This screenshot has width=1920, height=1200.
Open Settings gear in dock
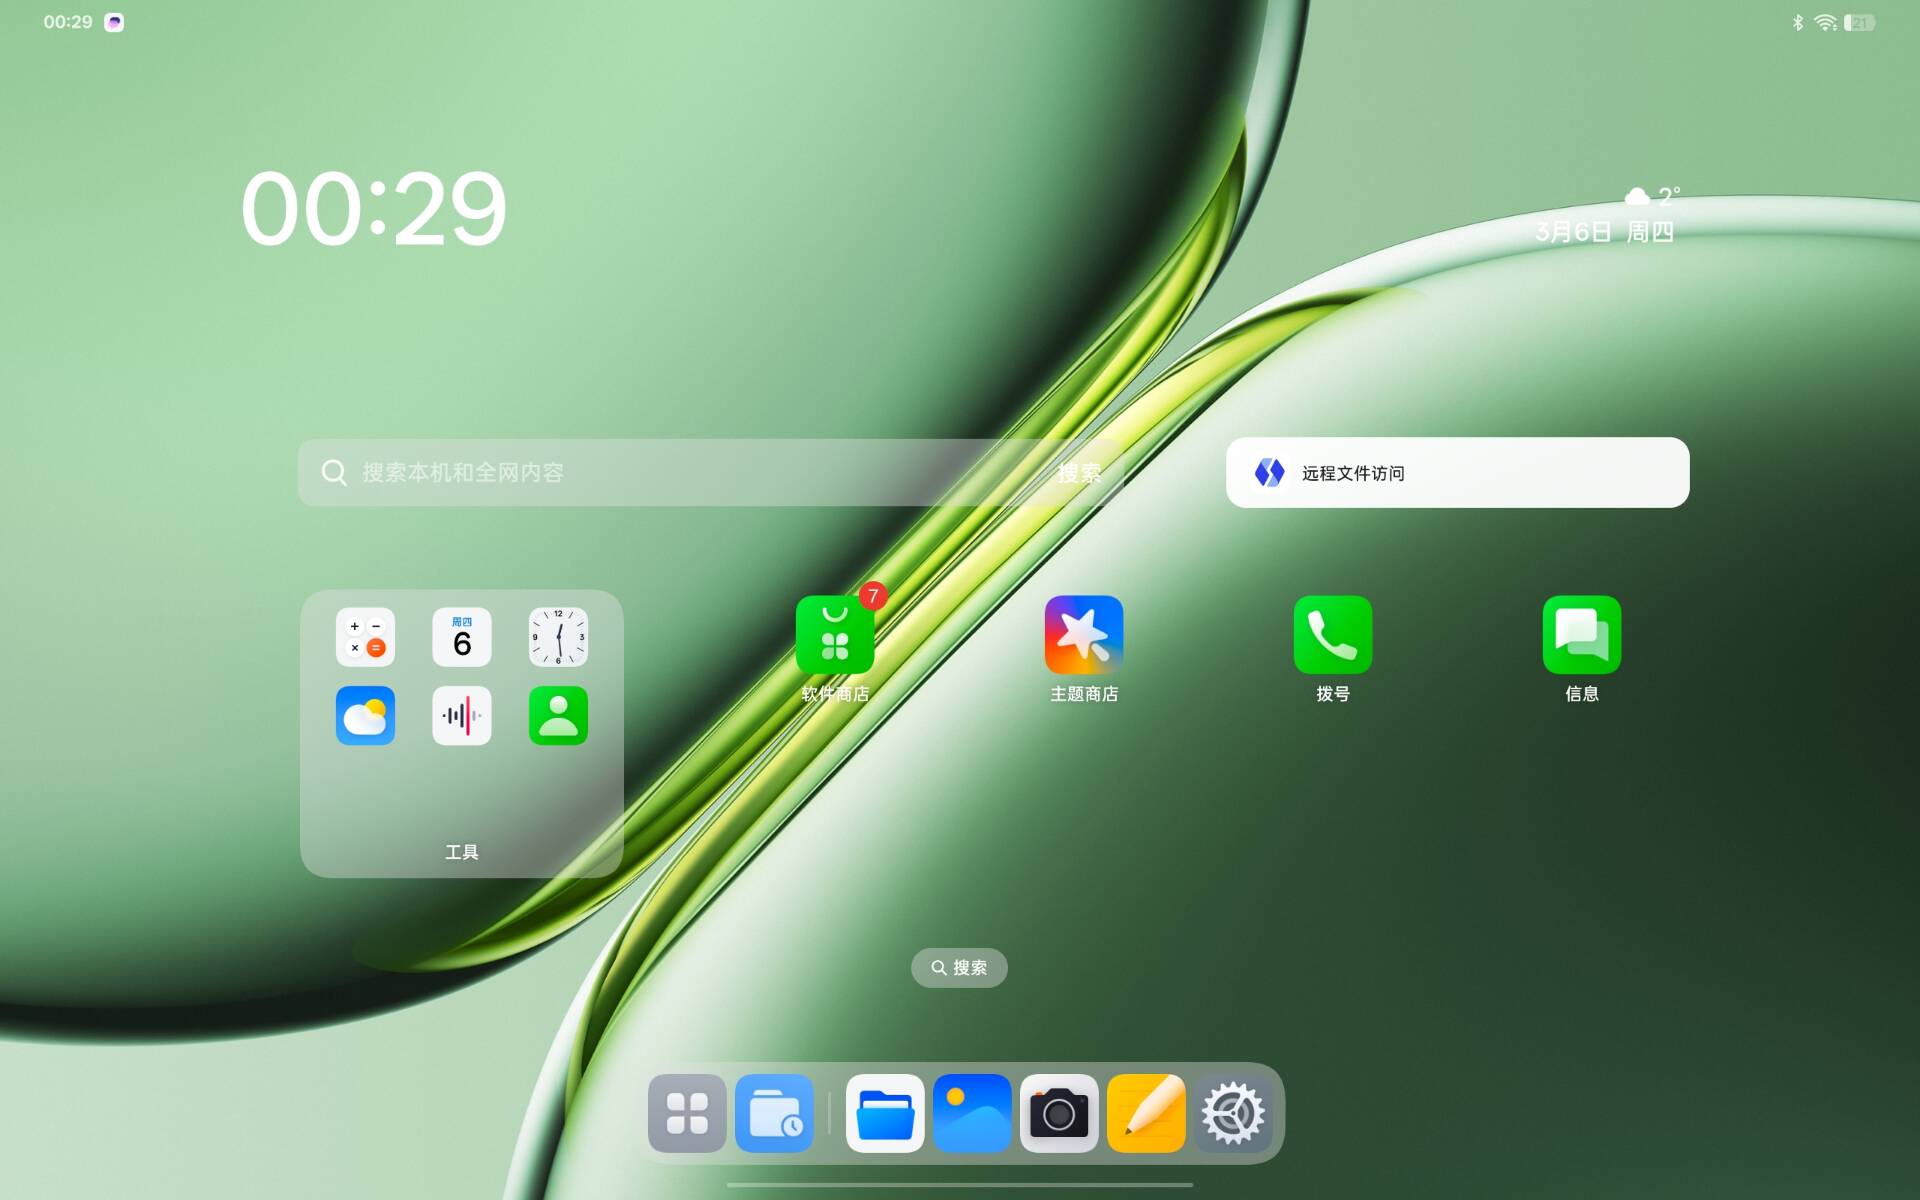(1233, 1113)
